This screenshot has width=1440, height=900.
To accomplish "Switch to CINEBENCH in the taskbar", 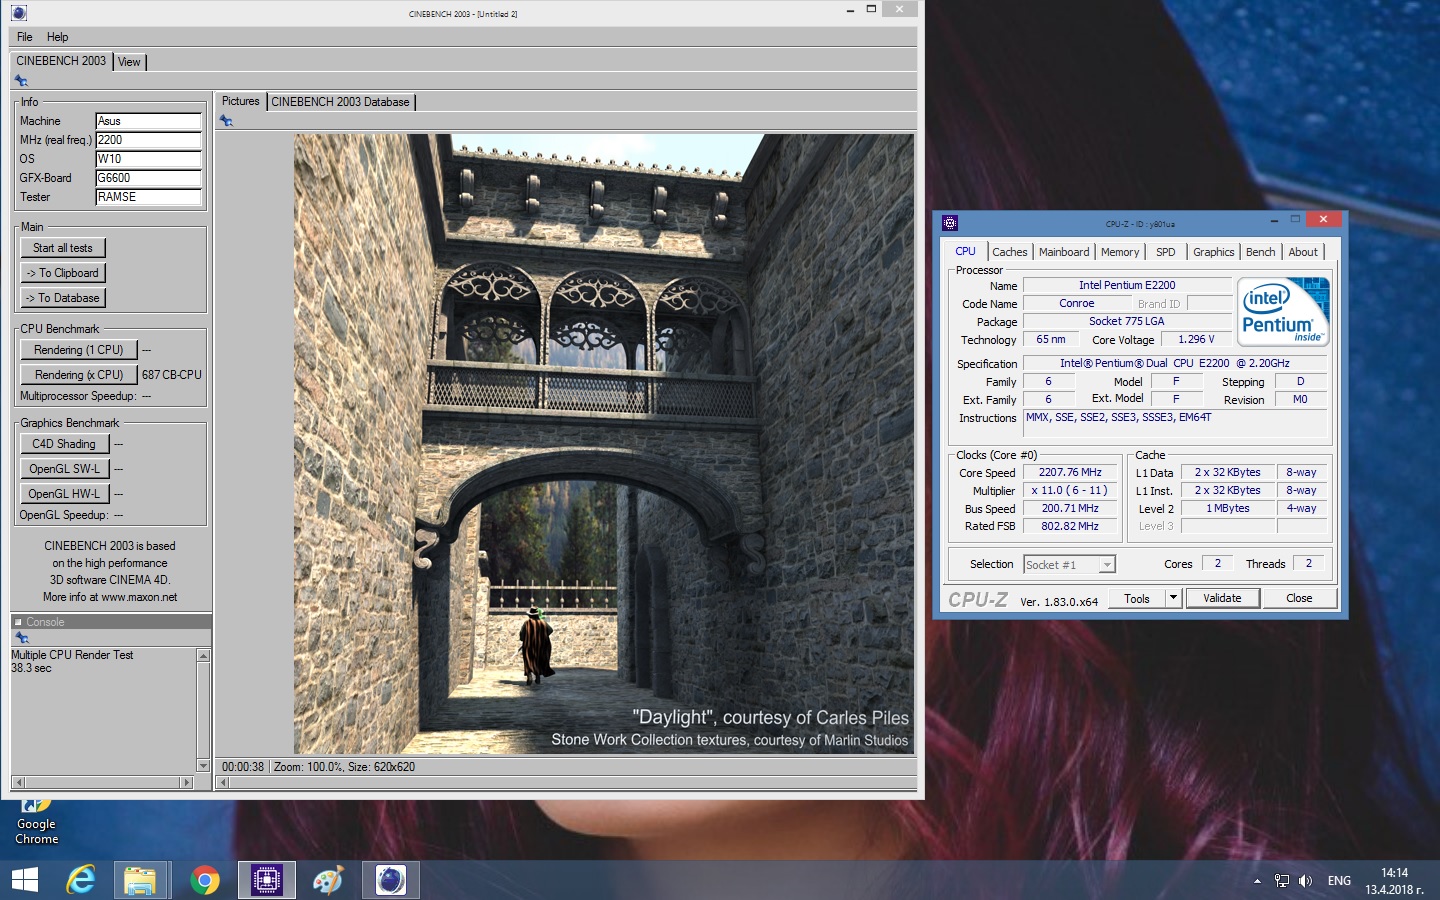I will click(x=390, y=880).
